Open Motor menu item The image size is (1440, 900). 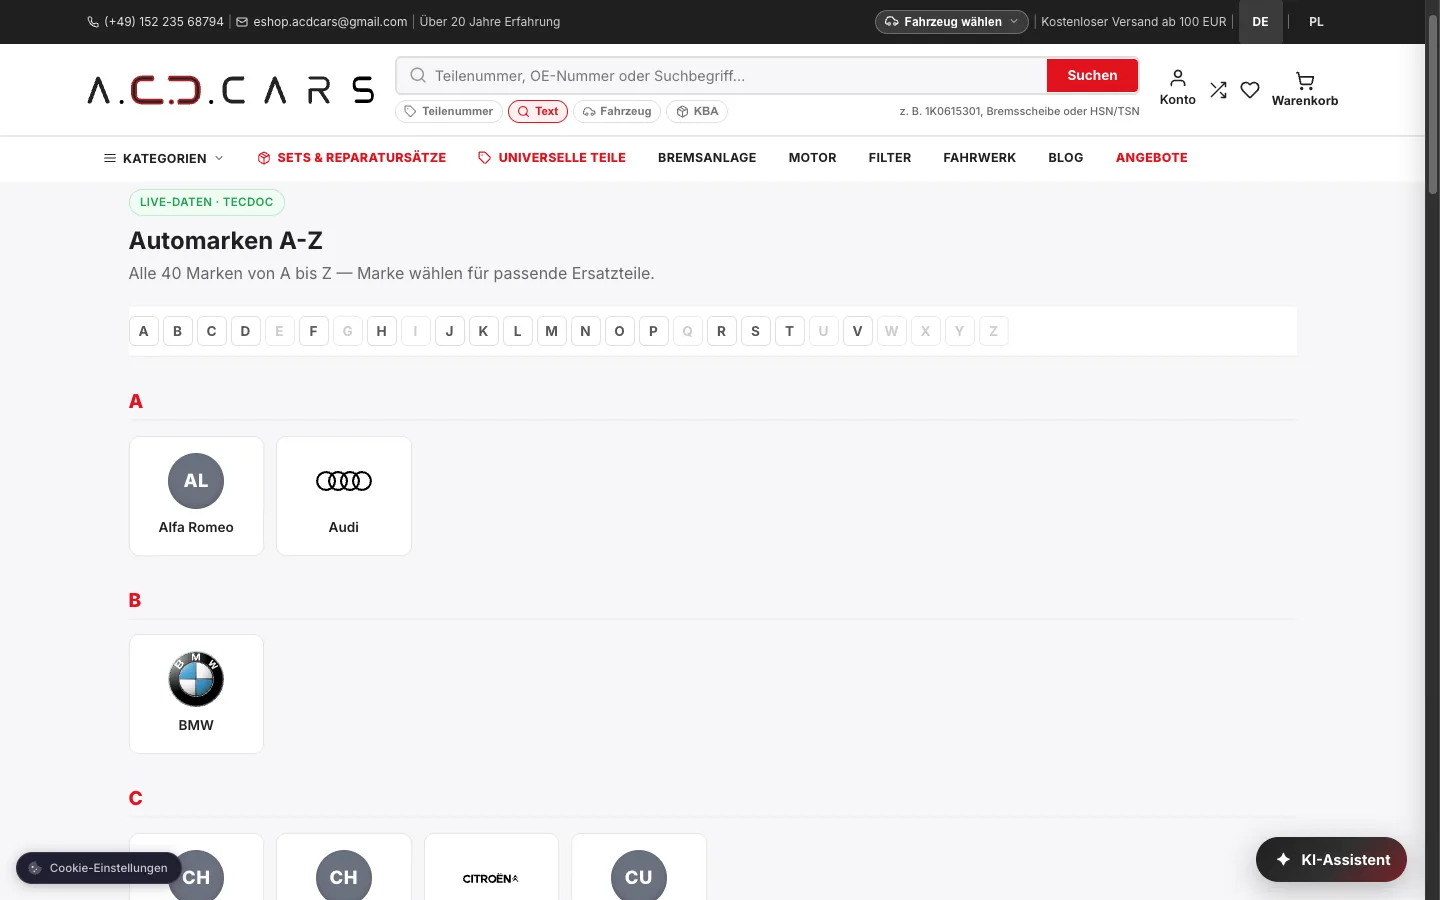point(812,158)
